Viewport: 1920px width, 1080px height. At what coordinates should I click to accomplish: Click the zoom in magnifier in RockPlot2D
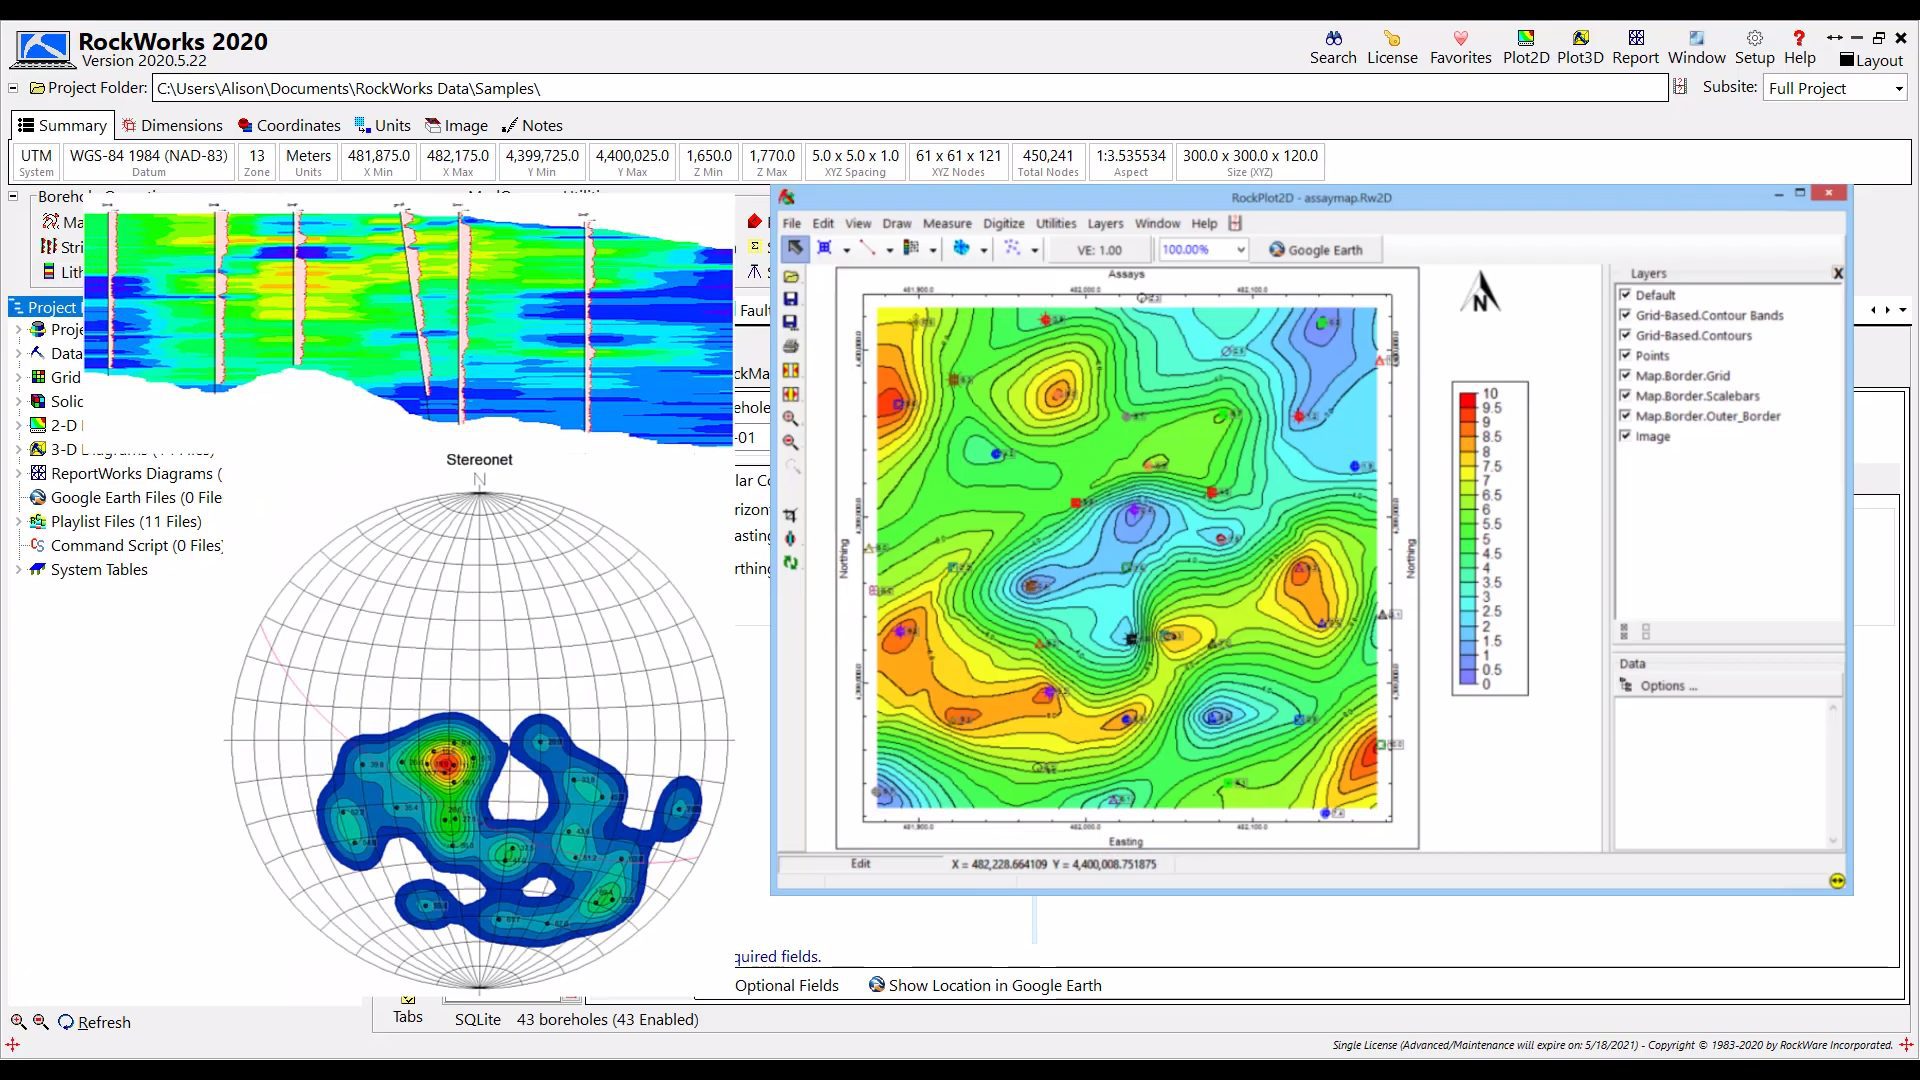[790, 418]
